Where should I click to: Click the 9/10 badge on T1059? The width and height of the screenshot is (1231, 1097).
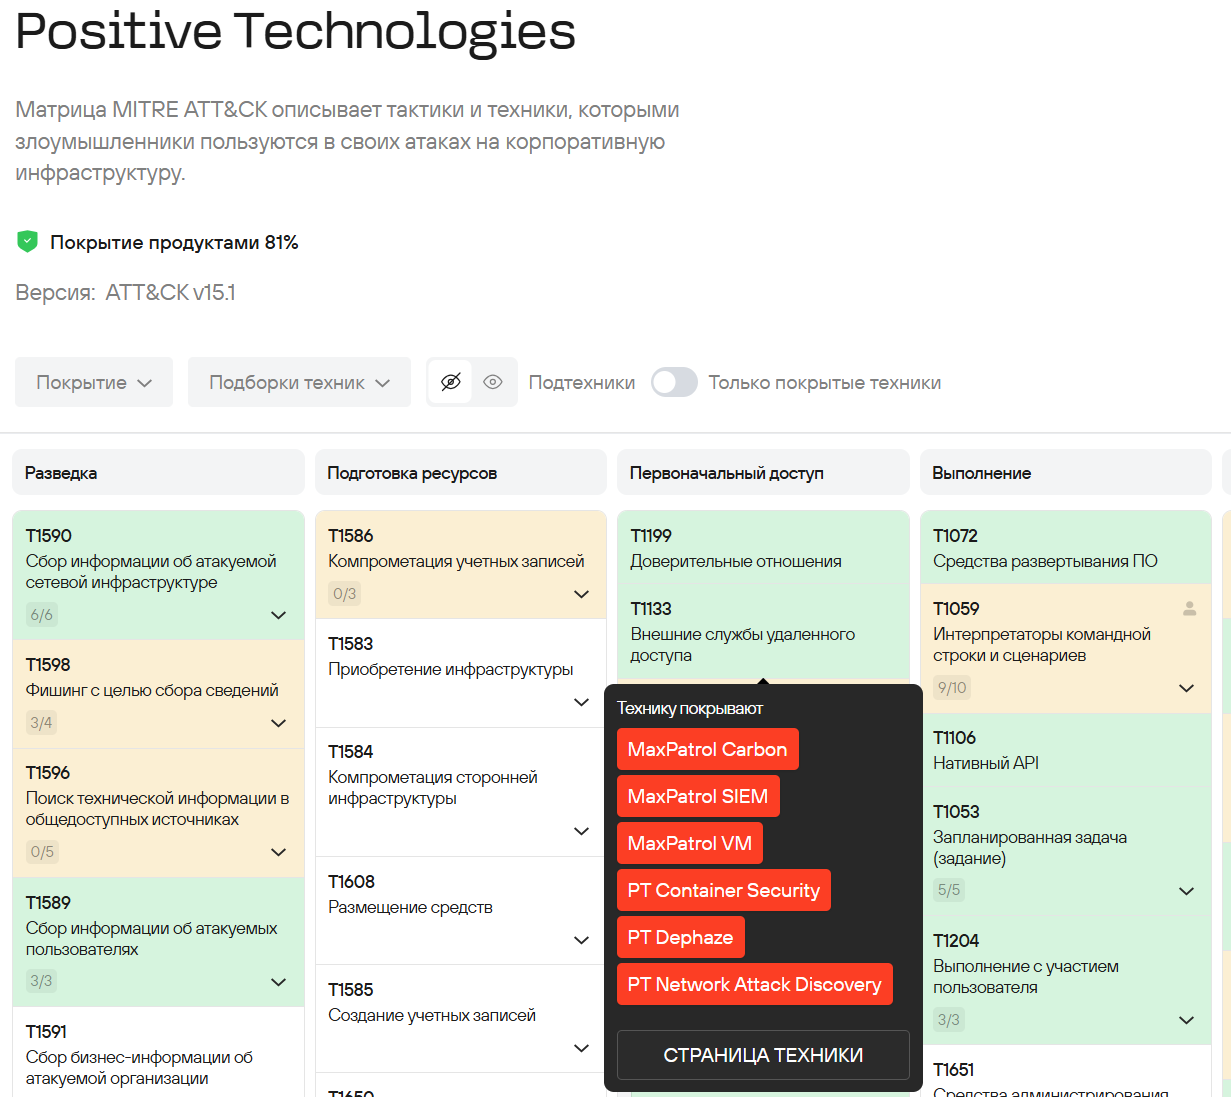coord(952,688)
